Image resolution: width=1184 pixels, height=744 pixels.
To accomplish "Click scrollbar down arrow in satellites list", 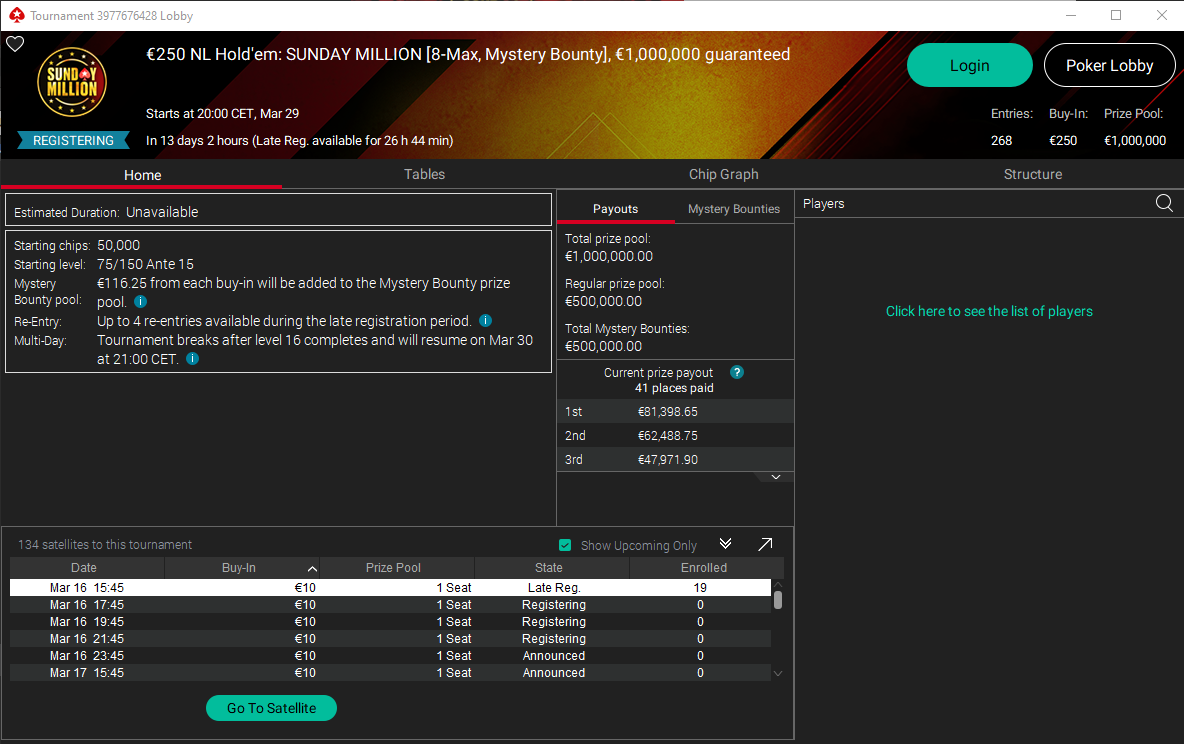I will coord(778,673).
